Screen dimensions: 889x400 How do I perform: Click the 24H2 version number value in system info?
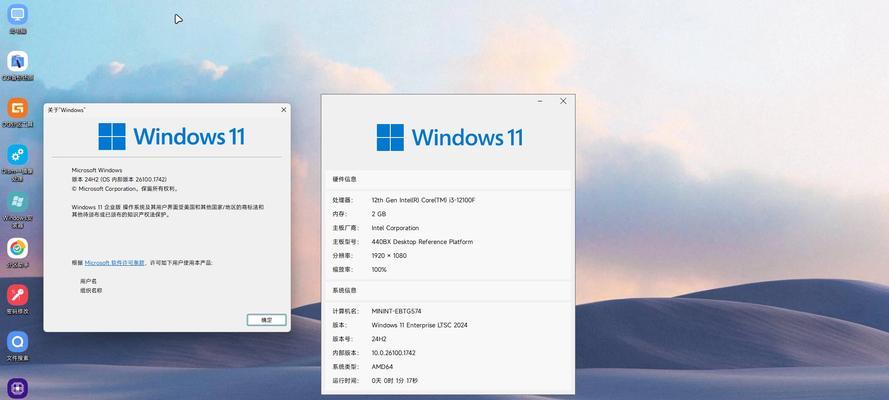click(x=379, y=339)
